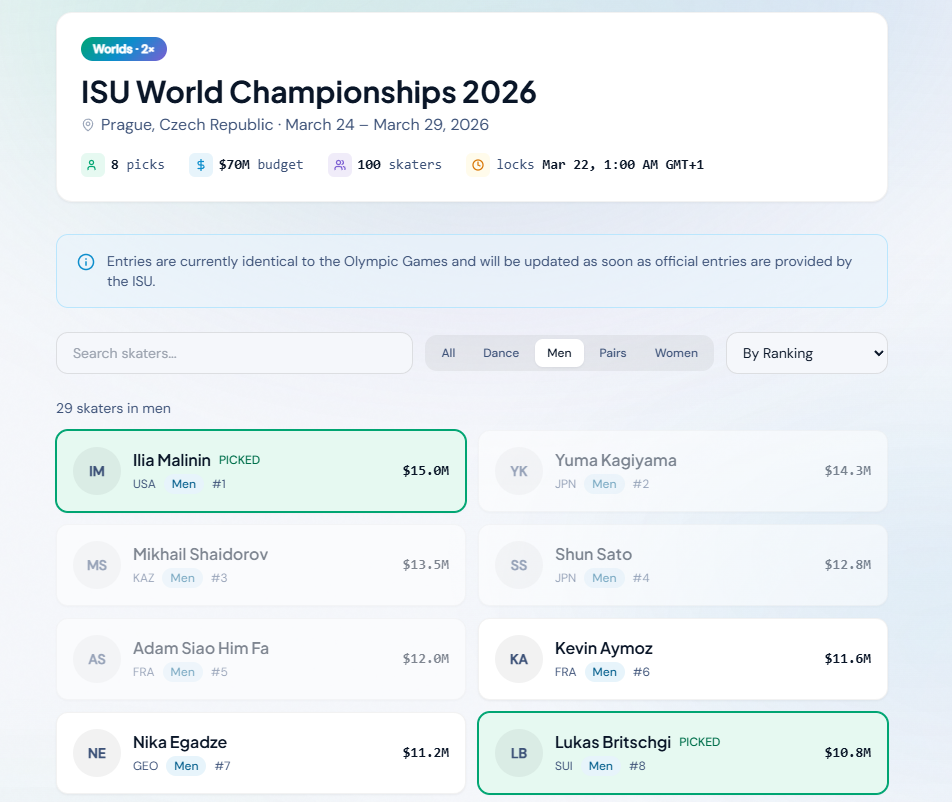Click the NE avatar for Nika Egadze

[x=96, y=753]
